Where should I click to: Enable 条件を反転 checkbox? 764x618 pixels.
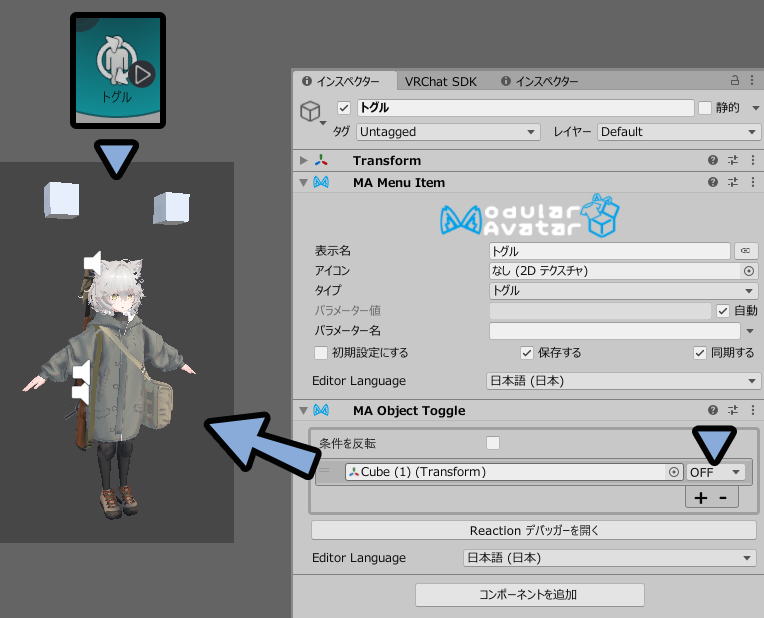(x=493, y=443)
